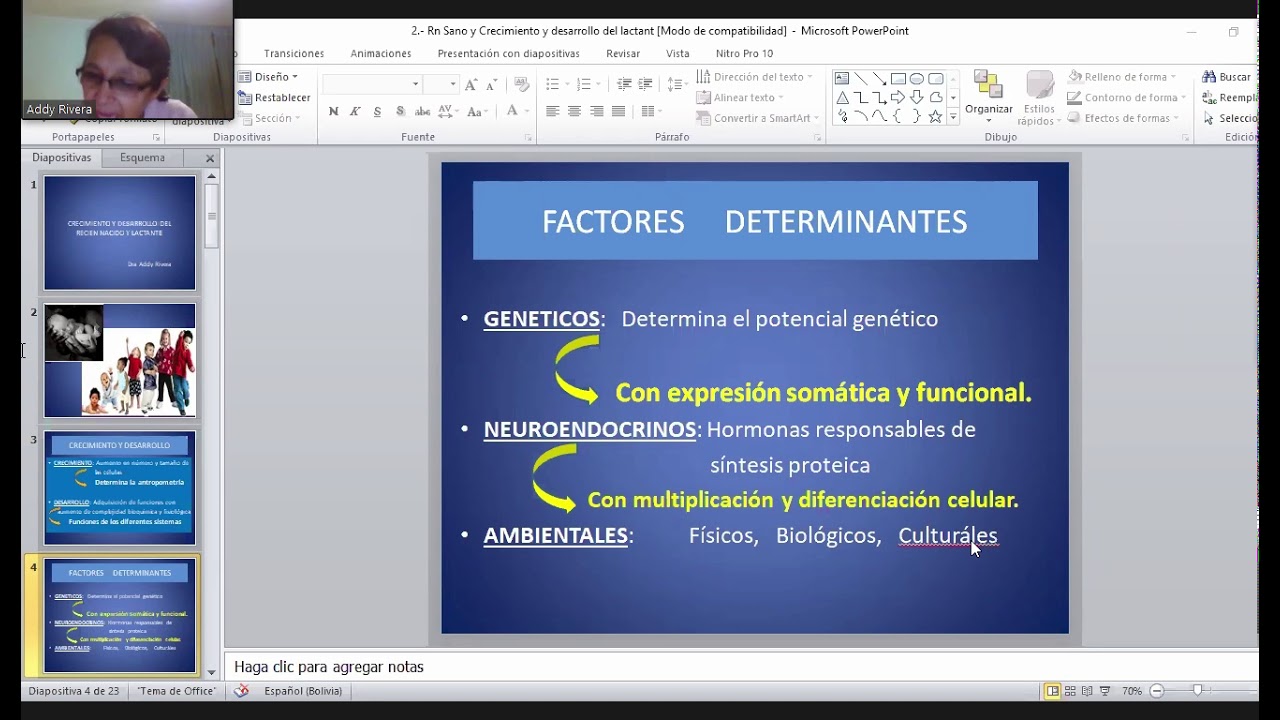Click zoom out minus button
The width and height of the screenshot is (1280, 720).
(x=1157, y=691)
